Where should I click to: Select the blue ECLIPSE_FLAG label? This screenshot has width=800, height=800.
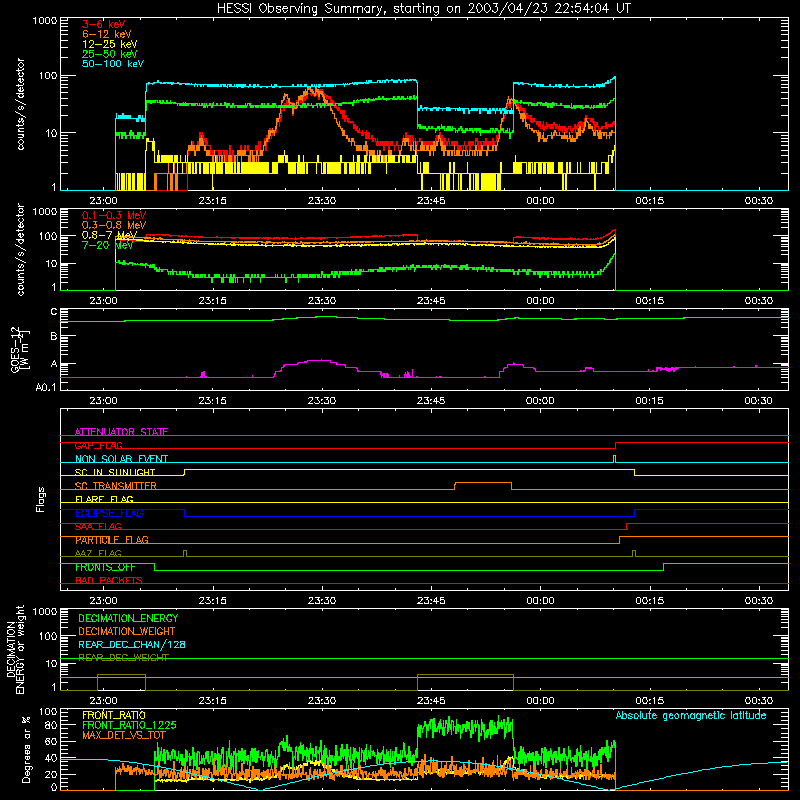(109, 513)
